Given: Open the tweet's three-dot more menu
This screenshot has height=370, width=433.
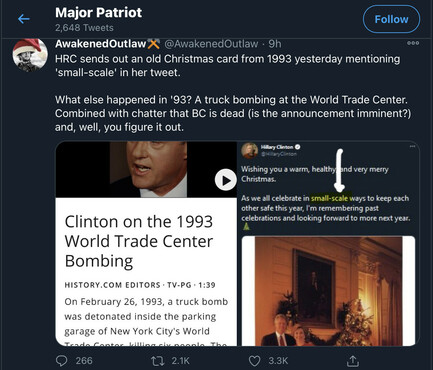Looking at the screenshot, I should point(413,43).
